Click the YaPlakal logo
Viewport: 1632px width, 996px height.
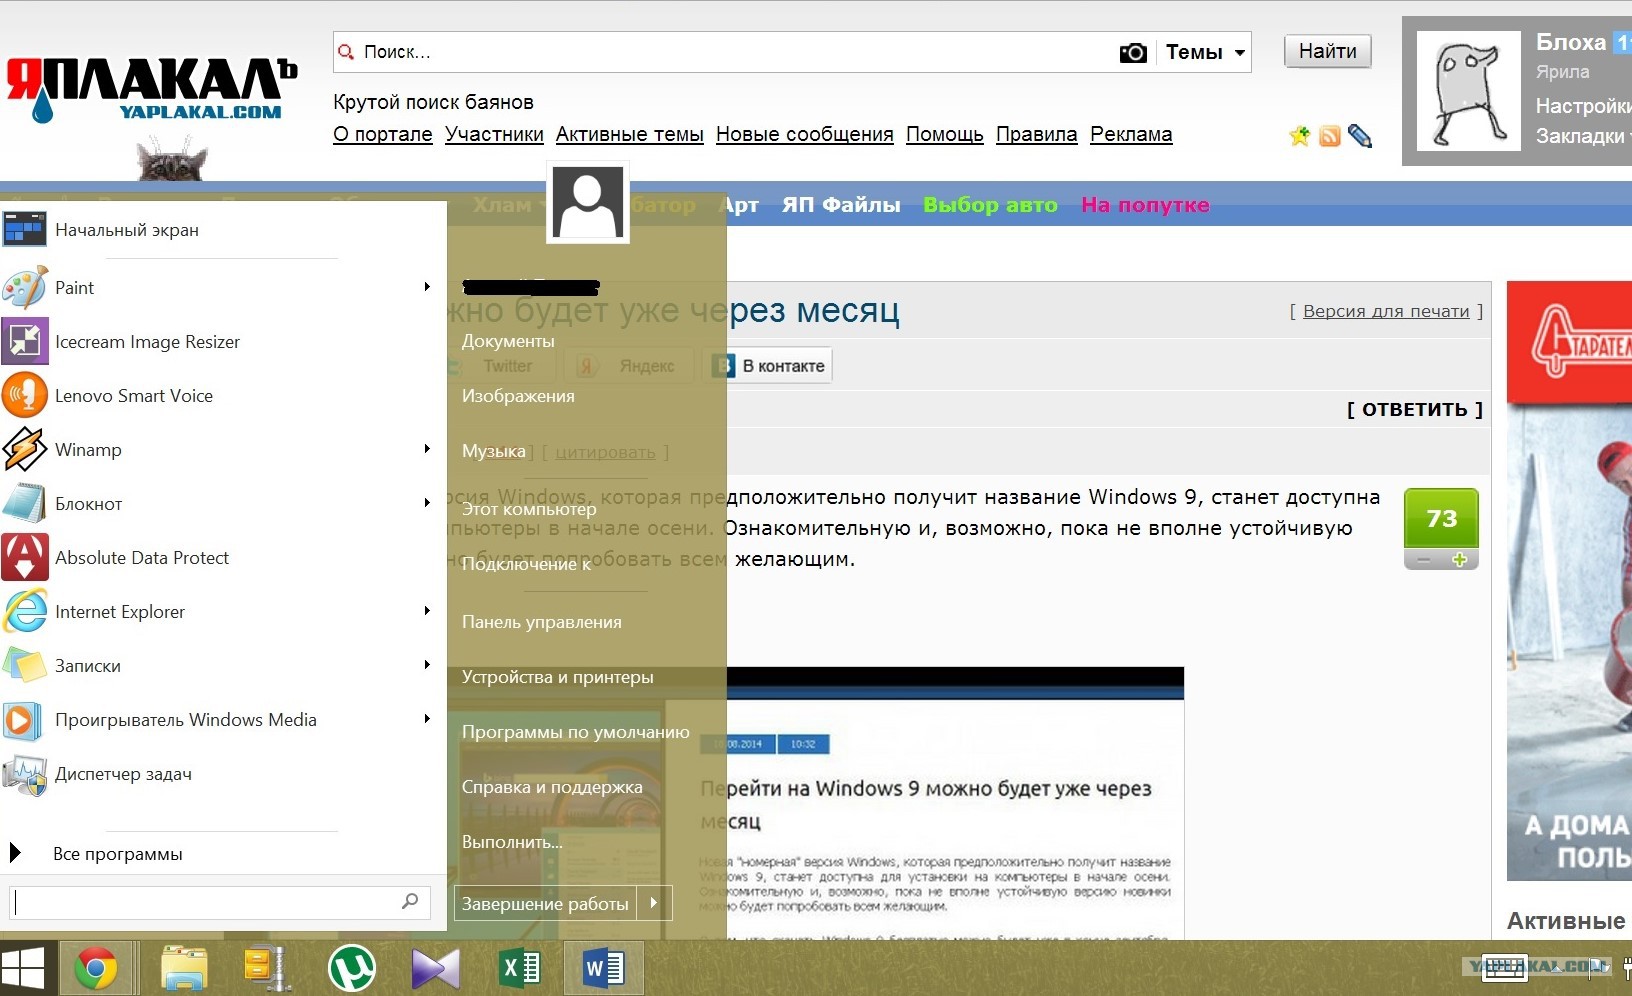[x=152, y=90]
